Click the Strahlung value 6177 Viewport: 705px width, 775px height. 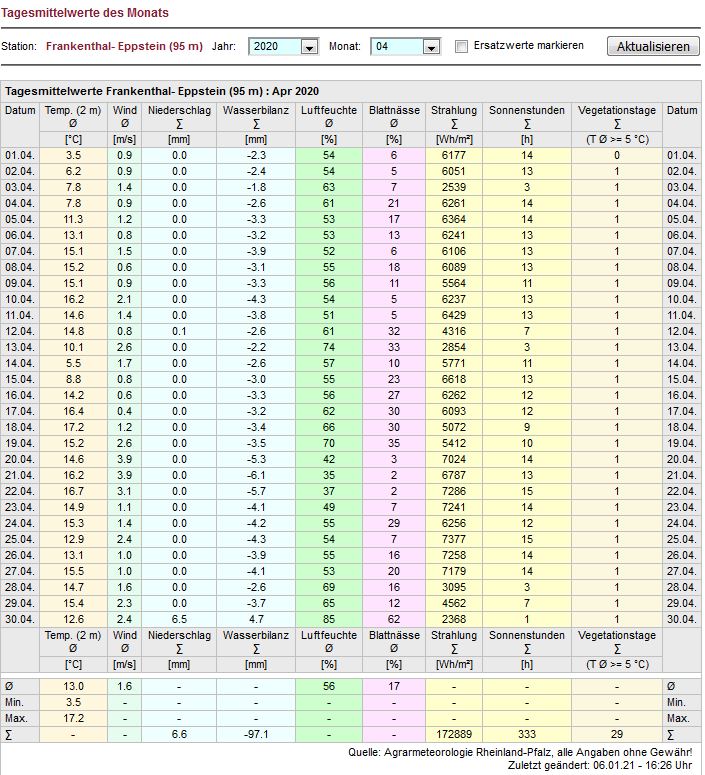(x=454, y=155)
